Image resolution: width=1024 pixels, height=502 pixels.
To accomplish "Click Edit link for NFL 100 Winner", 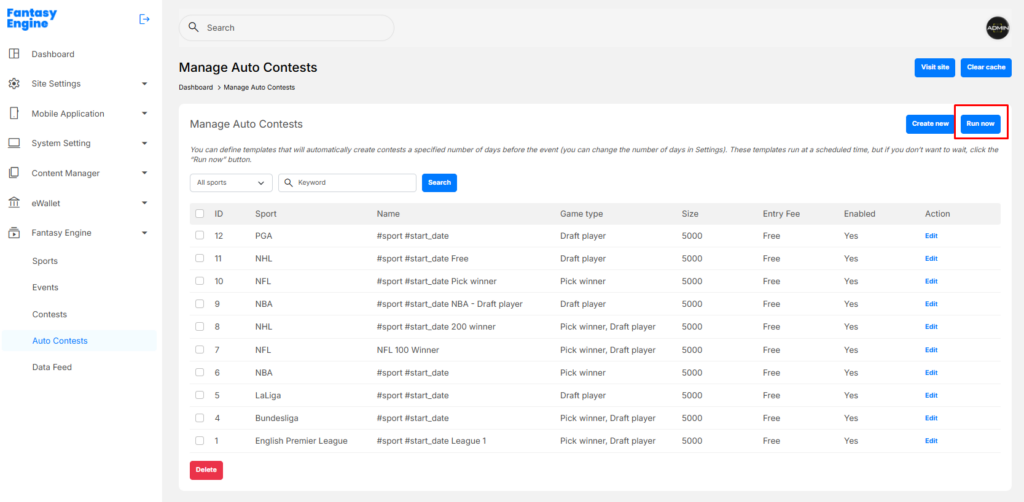I will point(931,350).
